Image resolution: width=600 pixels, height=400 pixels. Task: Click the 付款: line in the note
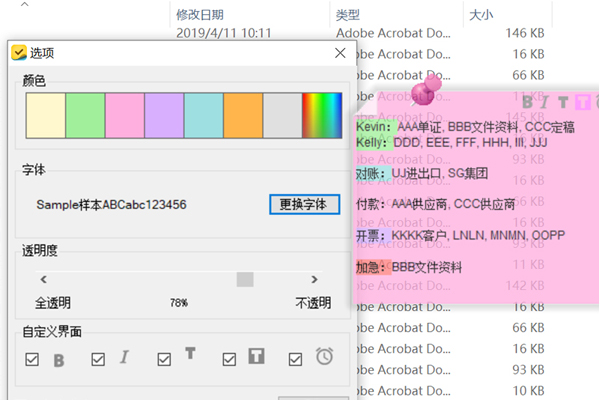(435, 204)
